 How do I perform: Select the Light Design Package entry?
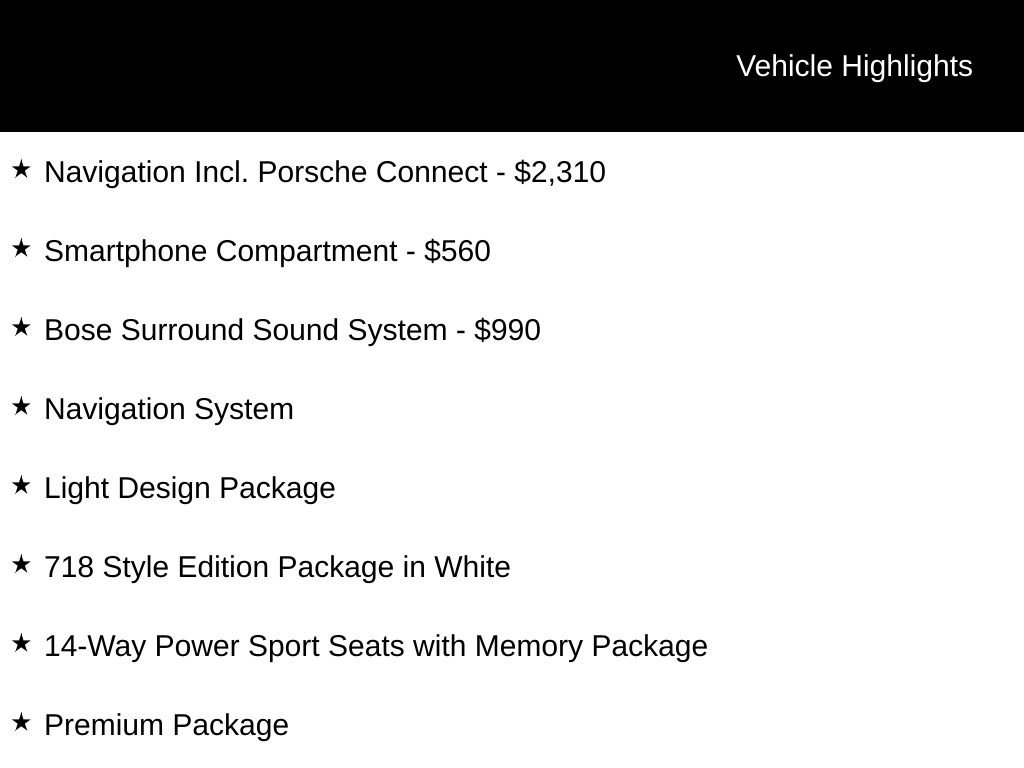[x=189, y=488]
